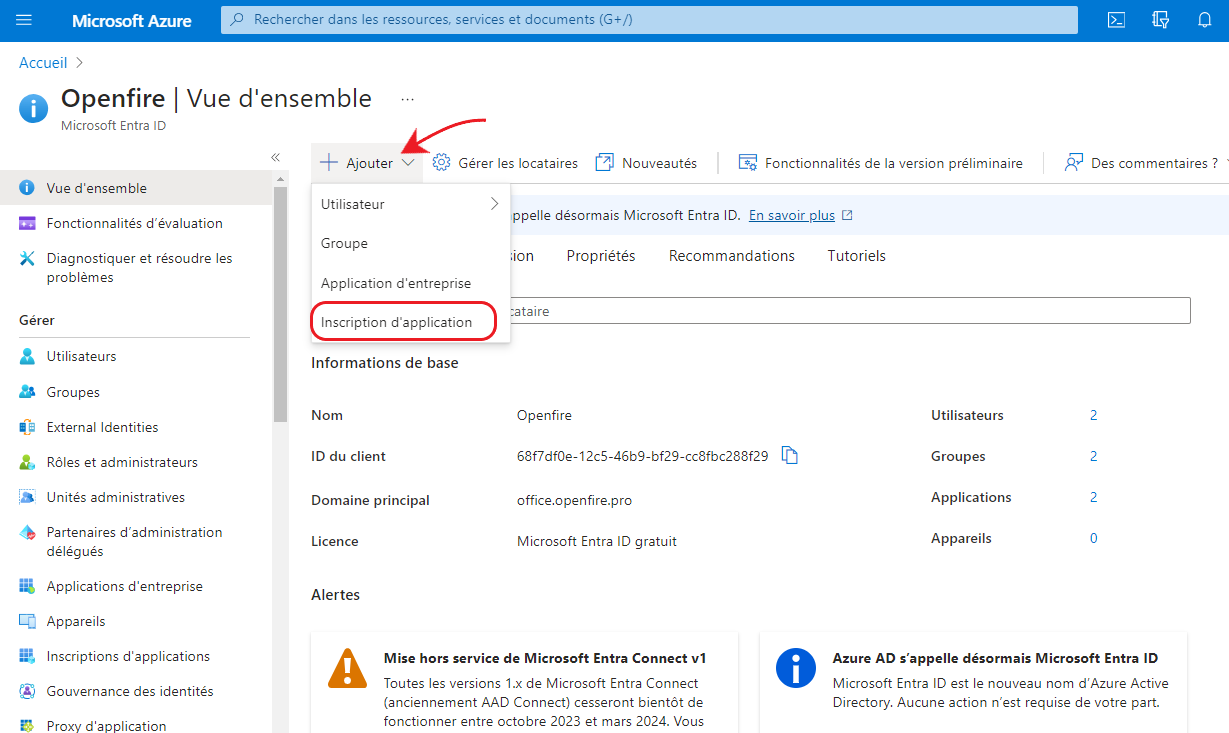The image size is (1229, 733).
Task: Go back via Accueil breadcrumb
Action: [x=43, y=63]
